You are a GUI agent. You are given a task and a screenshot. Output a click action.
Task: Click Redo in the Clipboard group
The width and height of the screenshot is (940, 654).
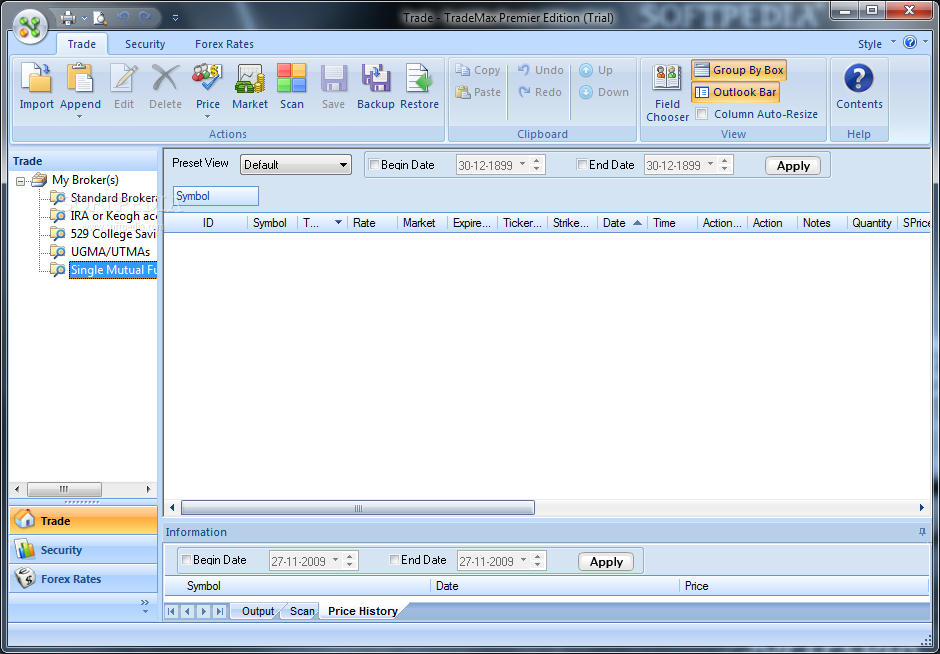pyautogui.click(x=540, y=92)
